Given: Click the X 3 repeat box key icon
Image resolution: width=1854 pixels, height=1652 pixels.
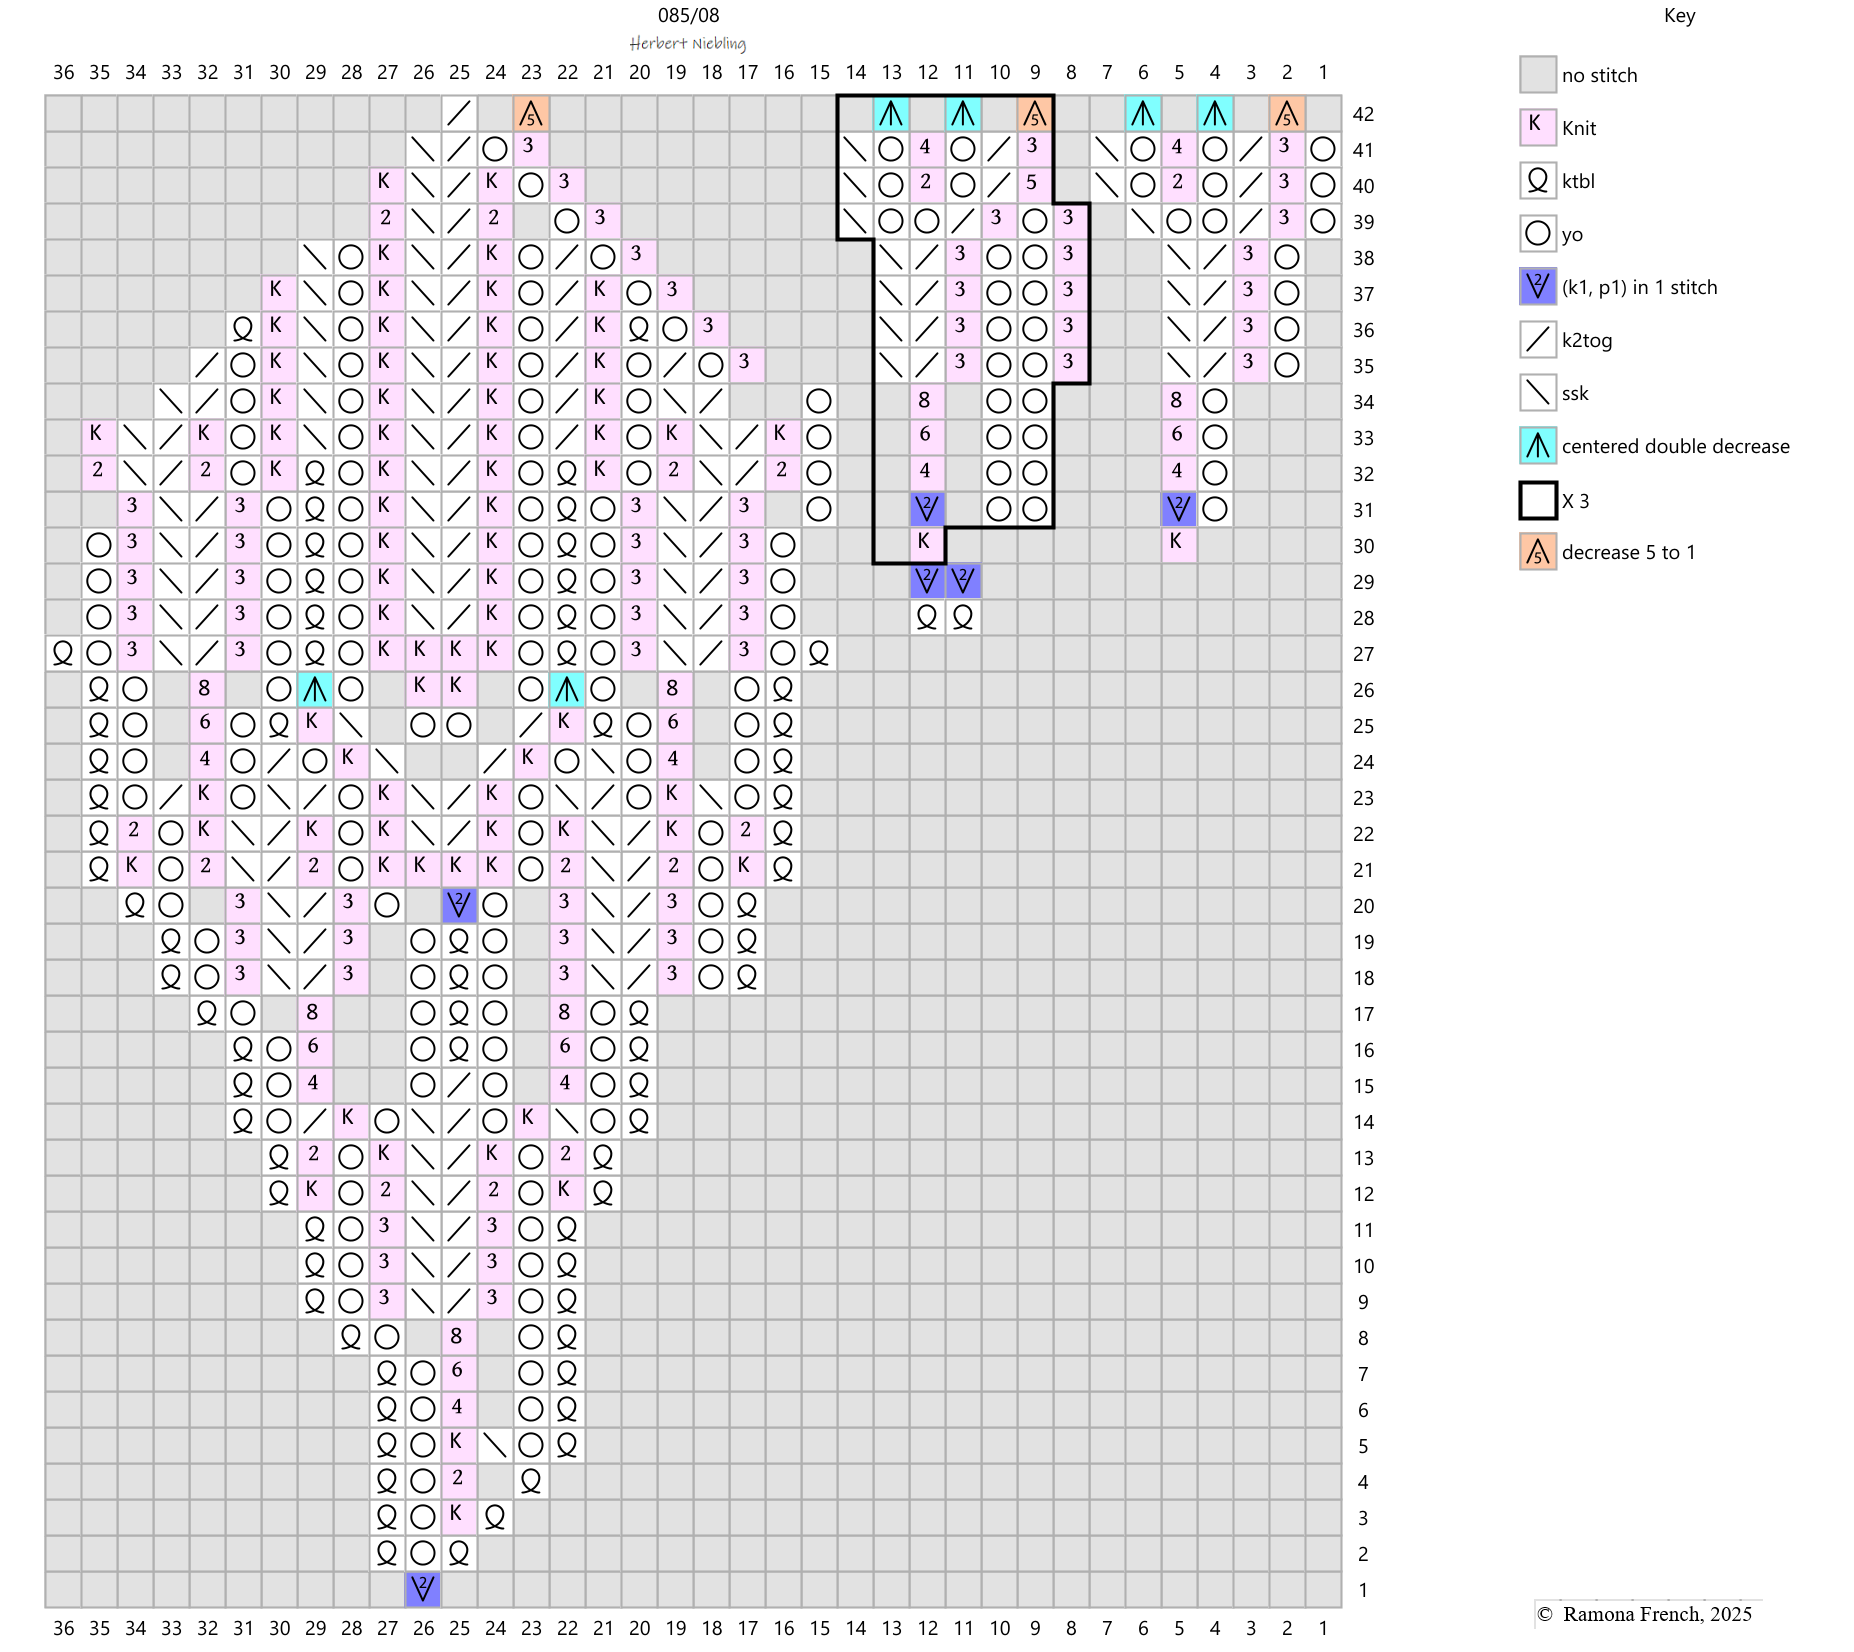Looking at the screenshot, I should (1537, 500).
